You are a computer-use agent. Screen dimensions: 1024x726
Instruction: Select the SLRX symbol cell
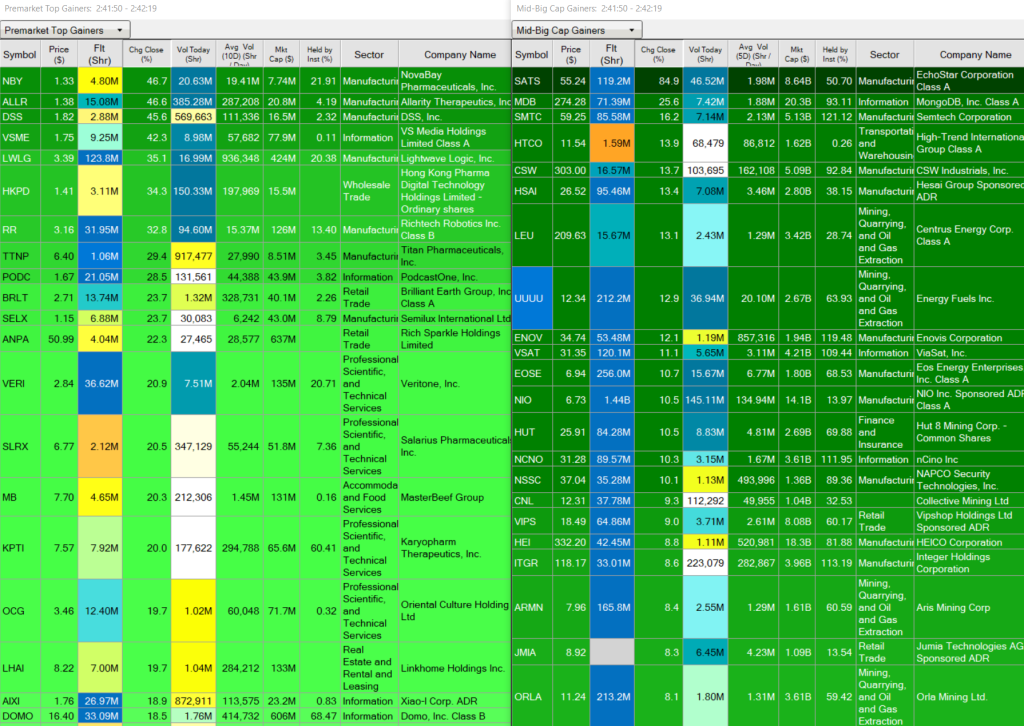(20, 447)
